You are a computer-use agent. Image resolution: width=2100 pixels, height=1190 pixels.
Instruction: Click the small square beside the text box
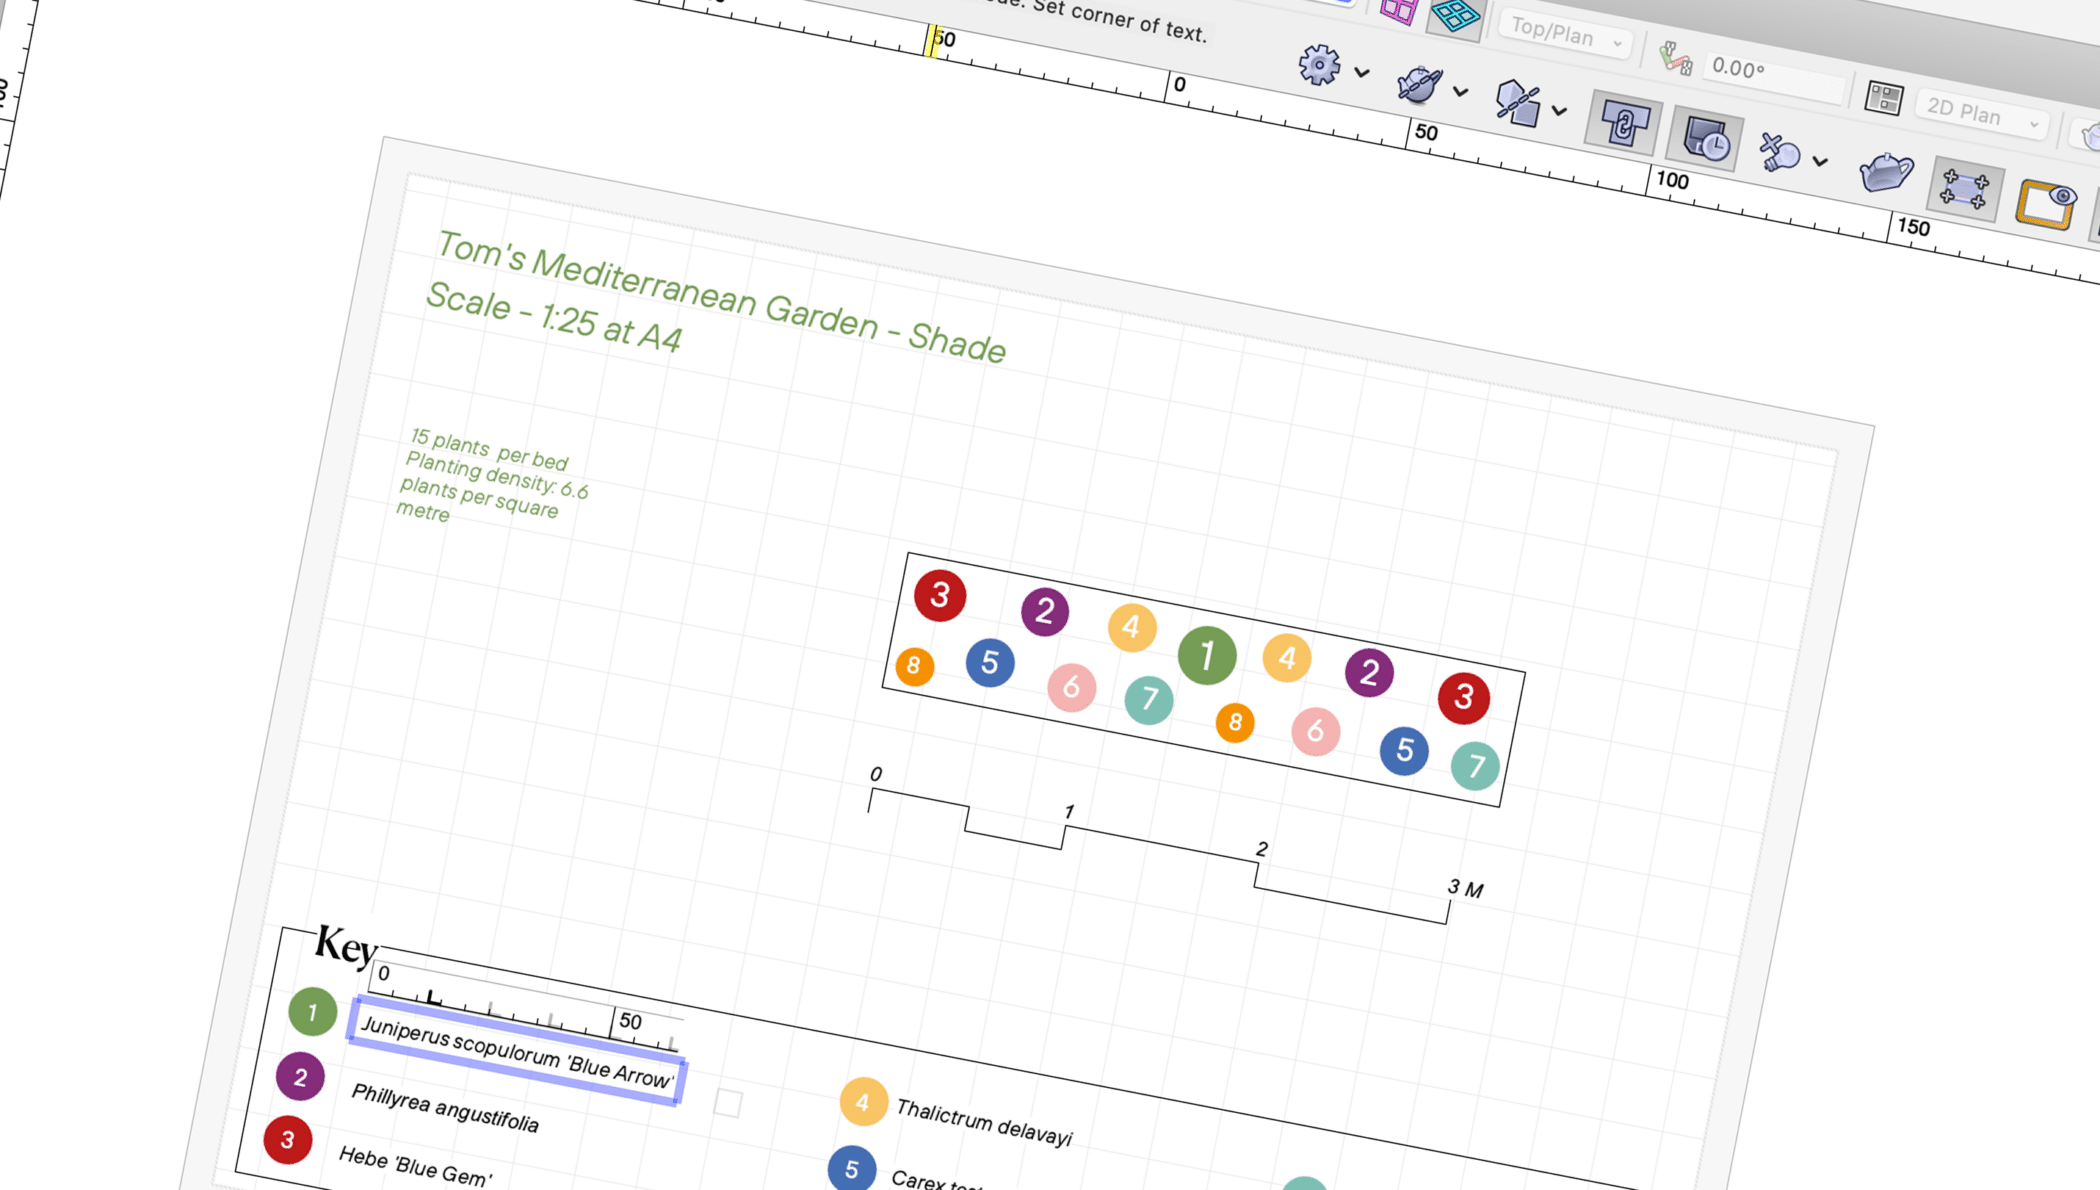pos(728,1103)
